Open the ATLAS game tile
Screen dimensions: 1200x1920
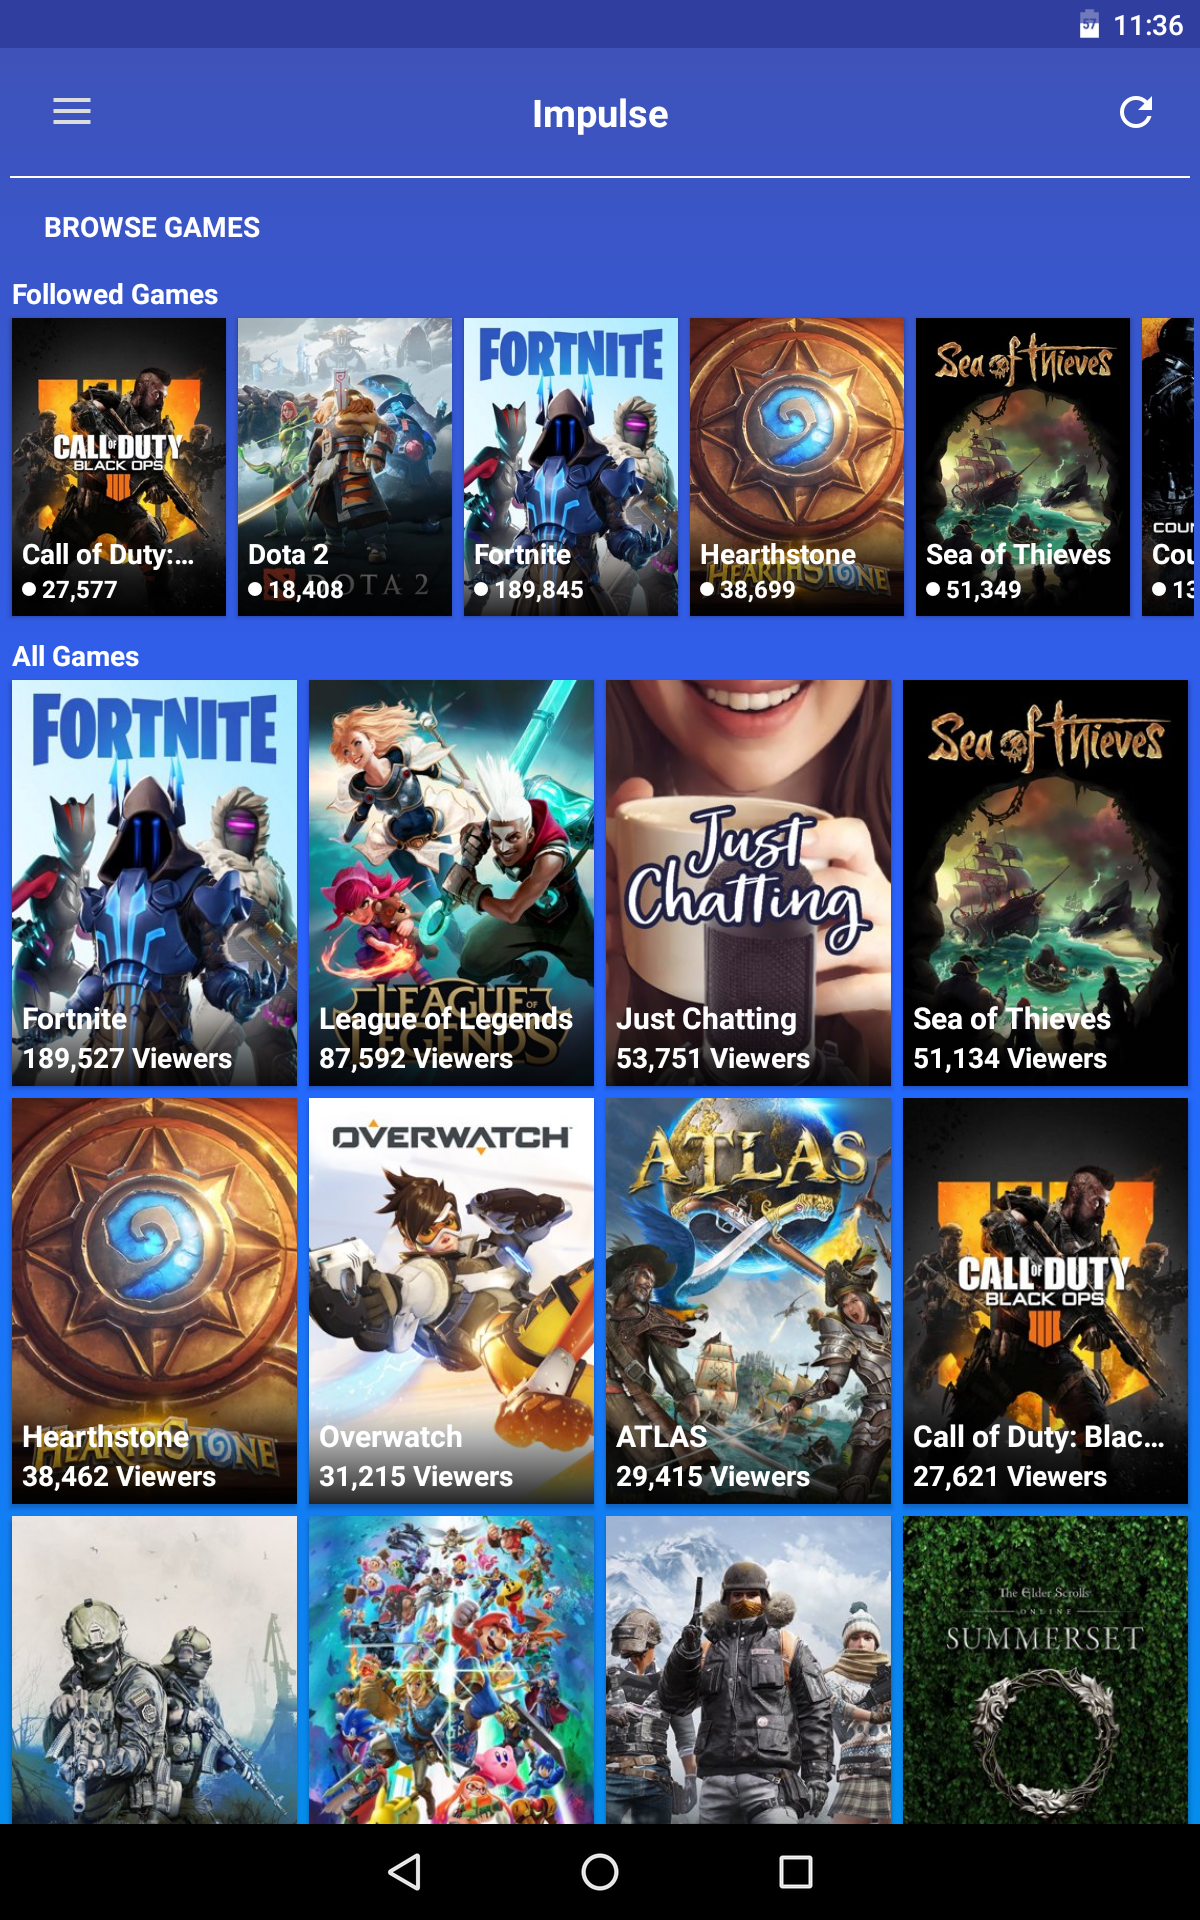coord(749,1301)
